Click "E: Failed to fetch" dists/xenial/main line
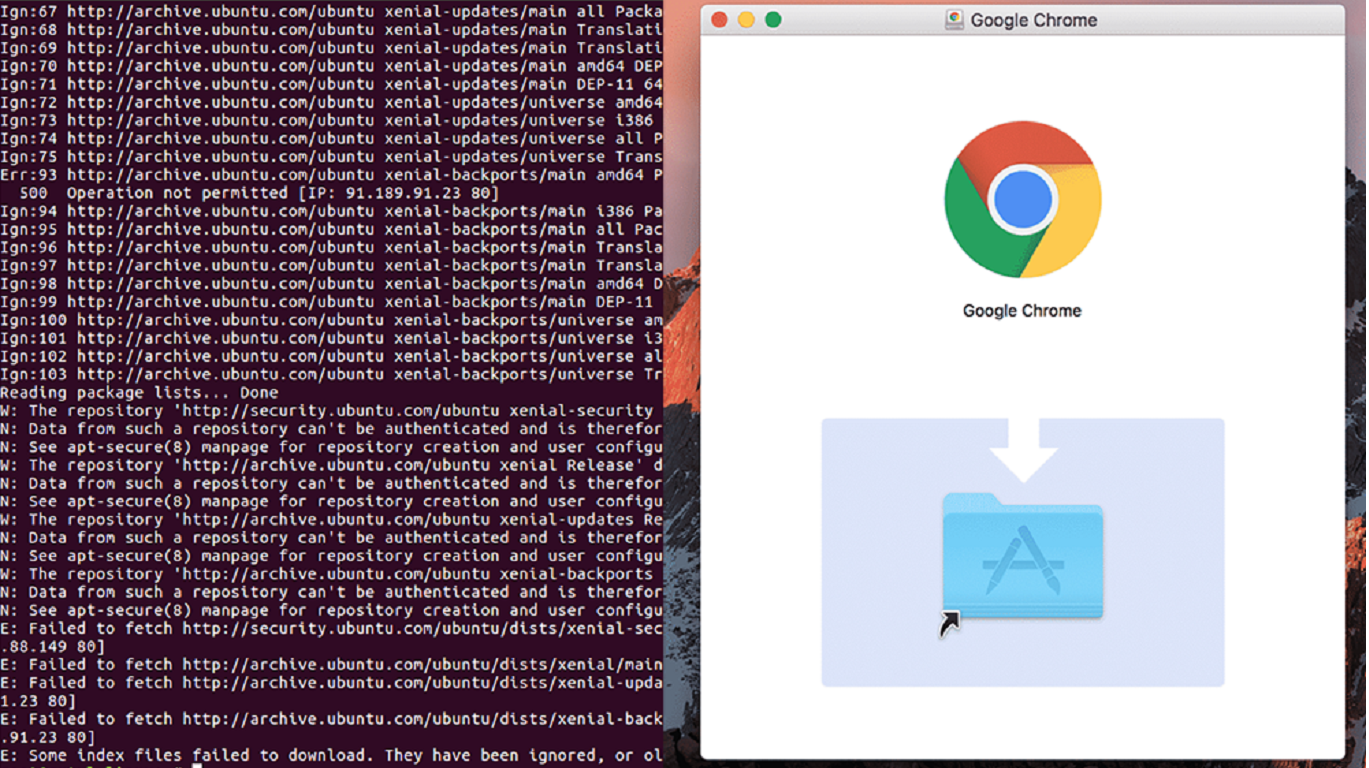The height and width of the screenshot is (768, 1369). [331, 664]
